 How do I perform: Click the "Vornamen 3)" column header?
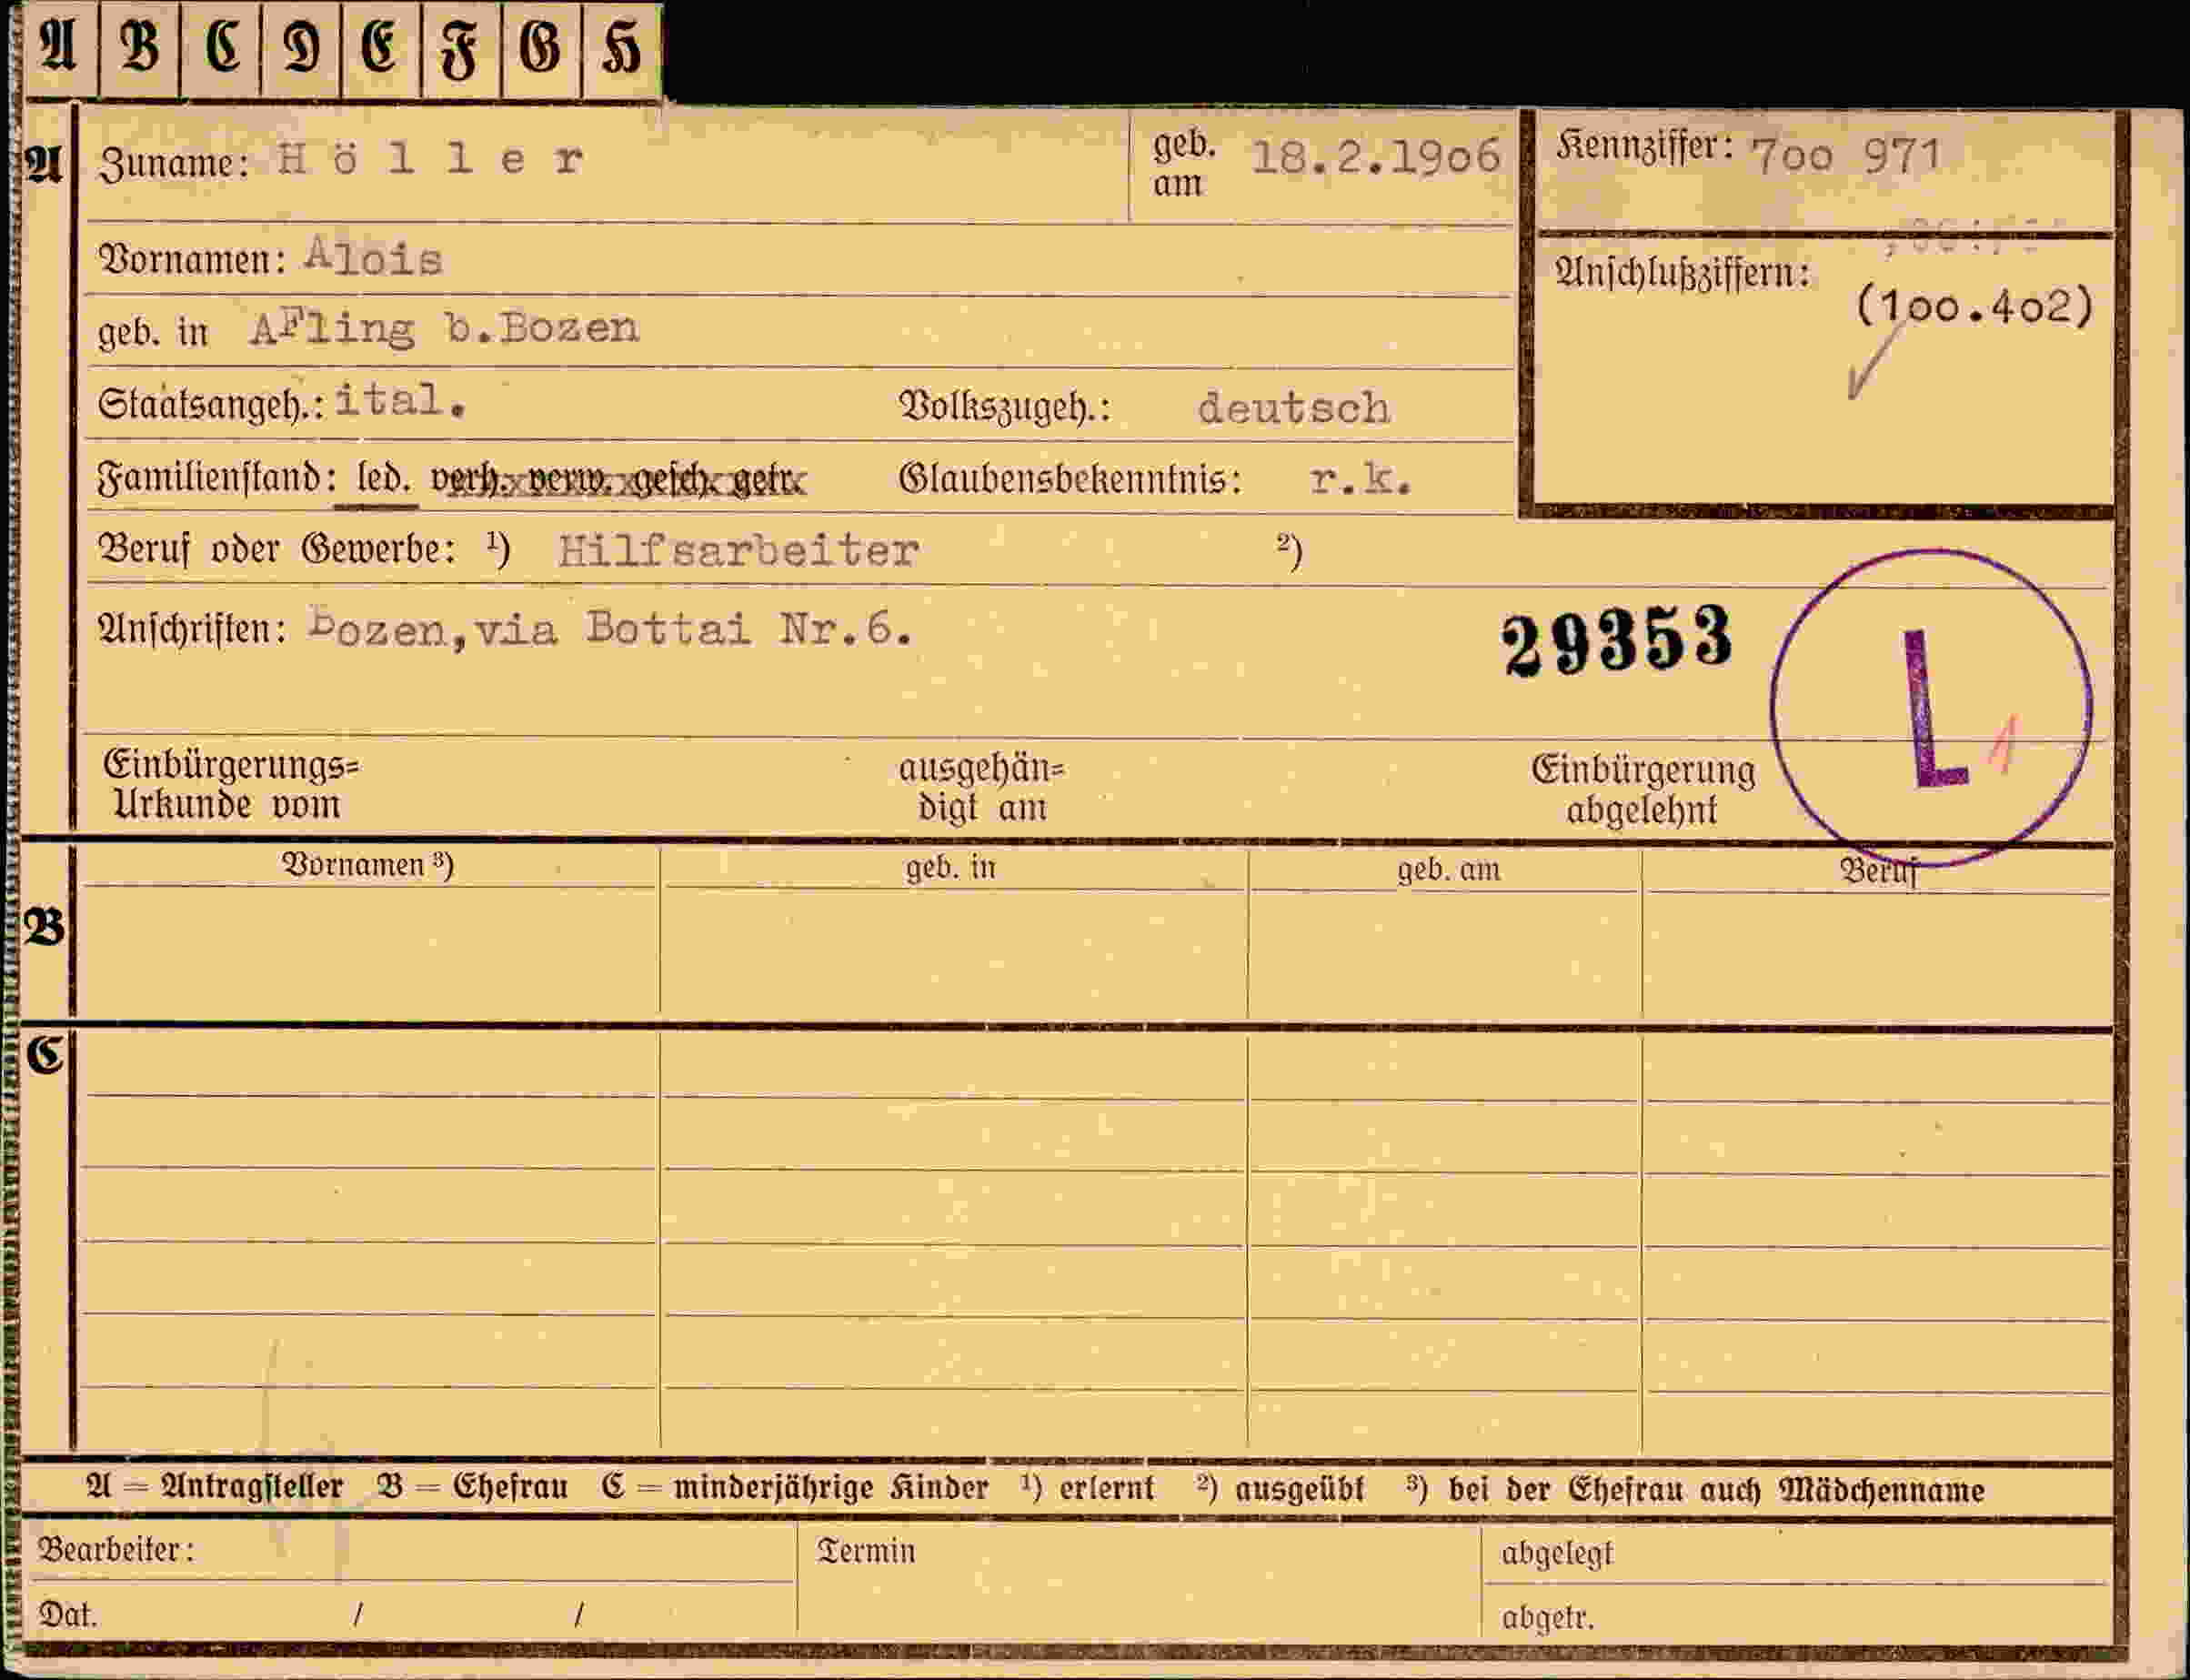368,864
